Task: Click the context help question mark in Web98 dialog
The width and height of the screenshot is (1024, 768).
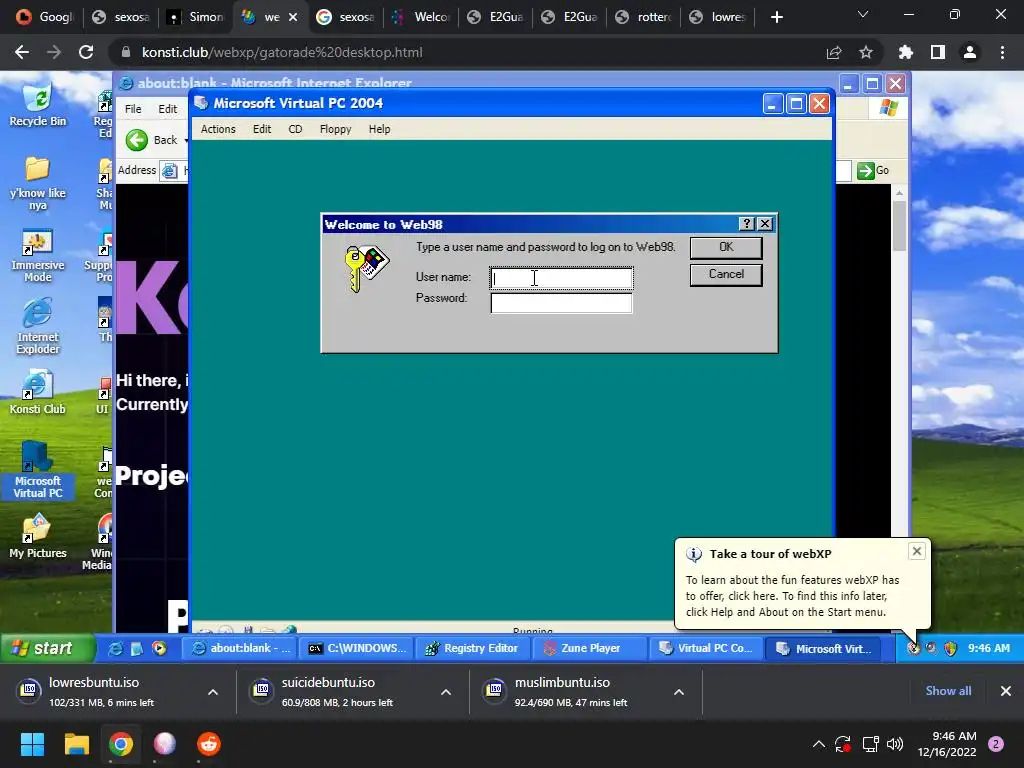Action: pyautogui.click(x=747, y=224)
